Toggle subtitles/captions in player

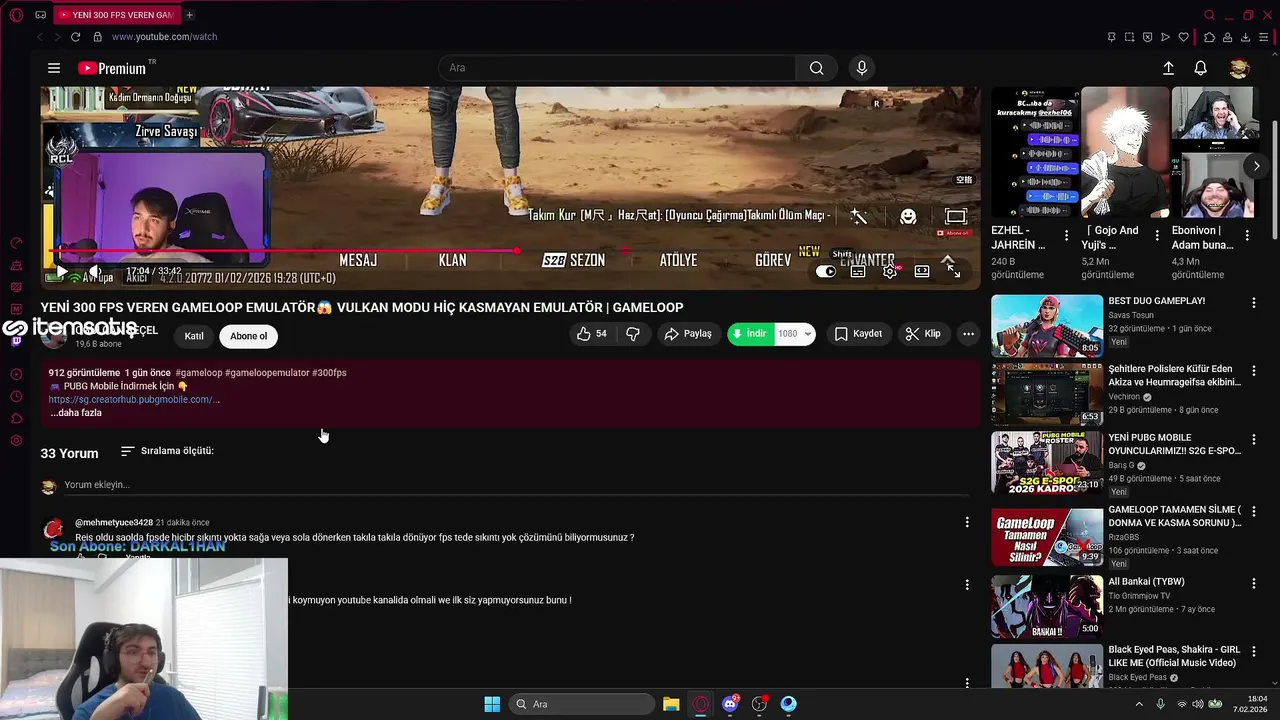point(858,271)
